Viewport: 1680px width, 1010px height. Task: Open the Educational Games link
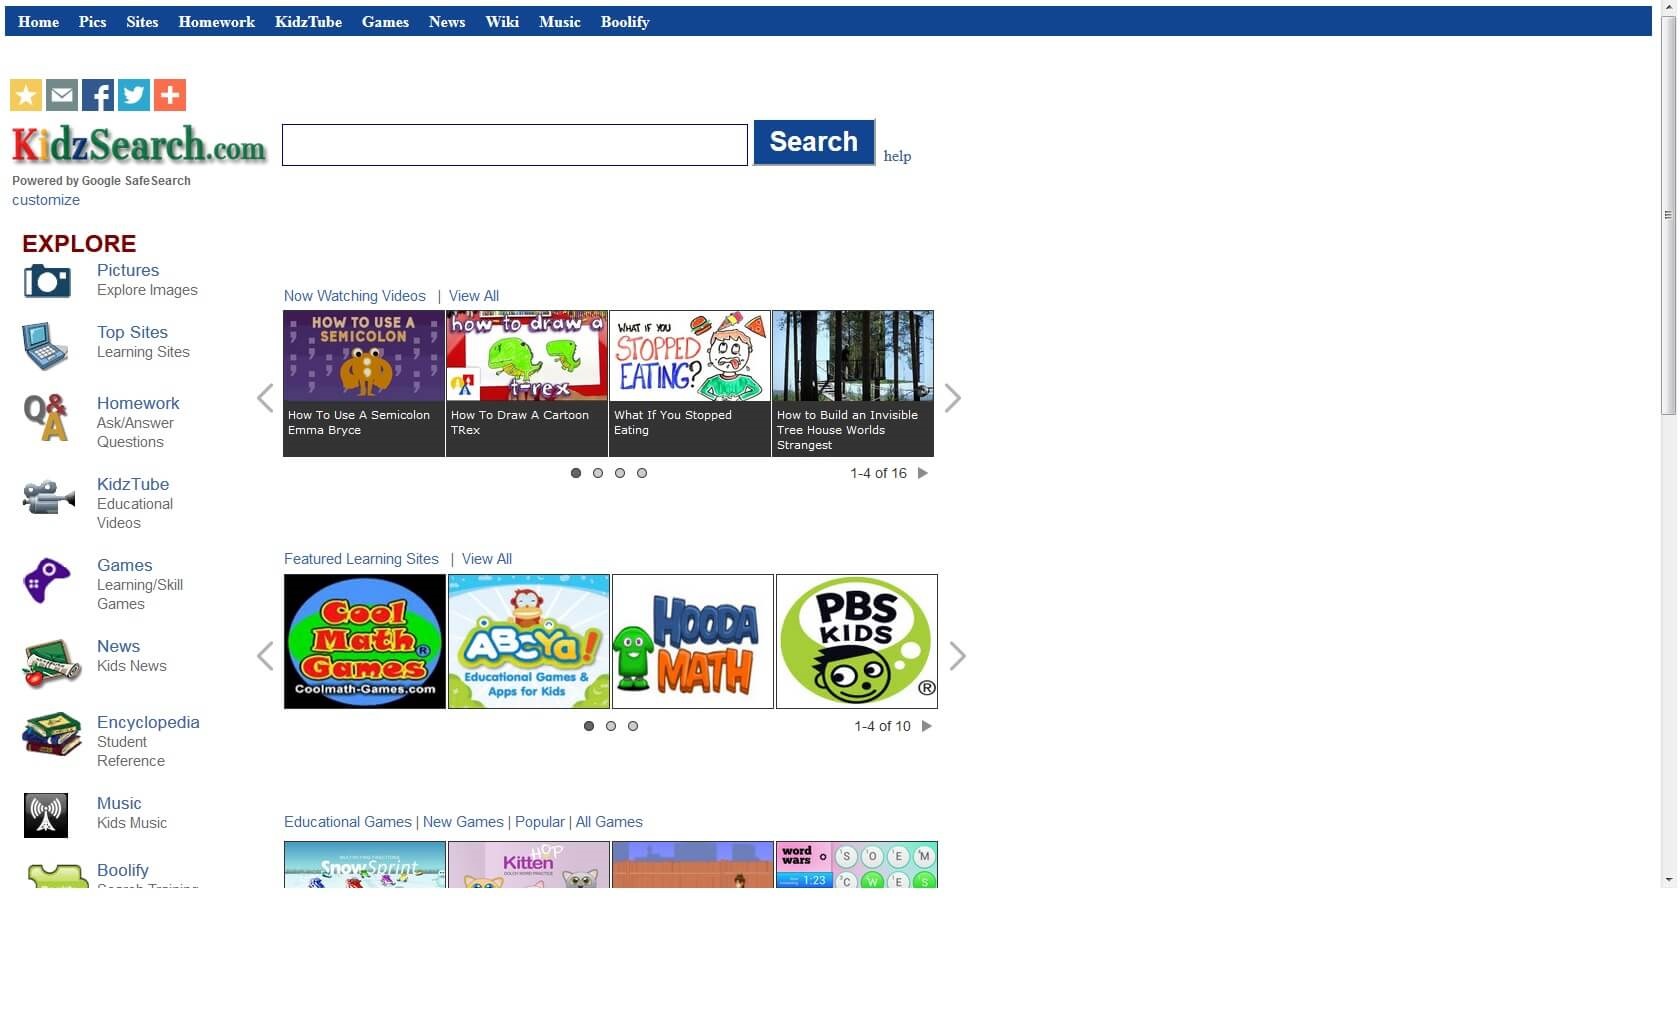tap(348, 822)
